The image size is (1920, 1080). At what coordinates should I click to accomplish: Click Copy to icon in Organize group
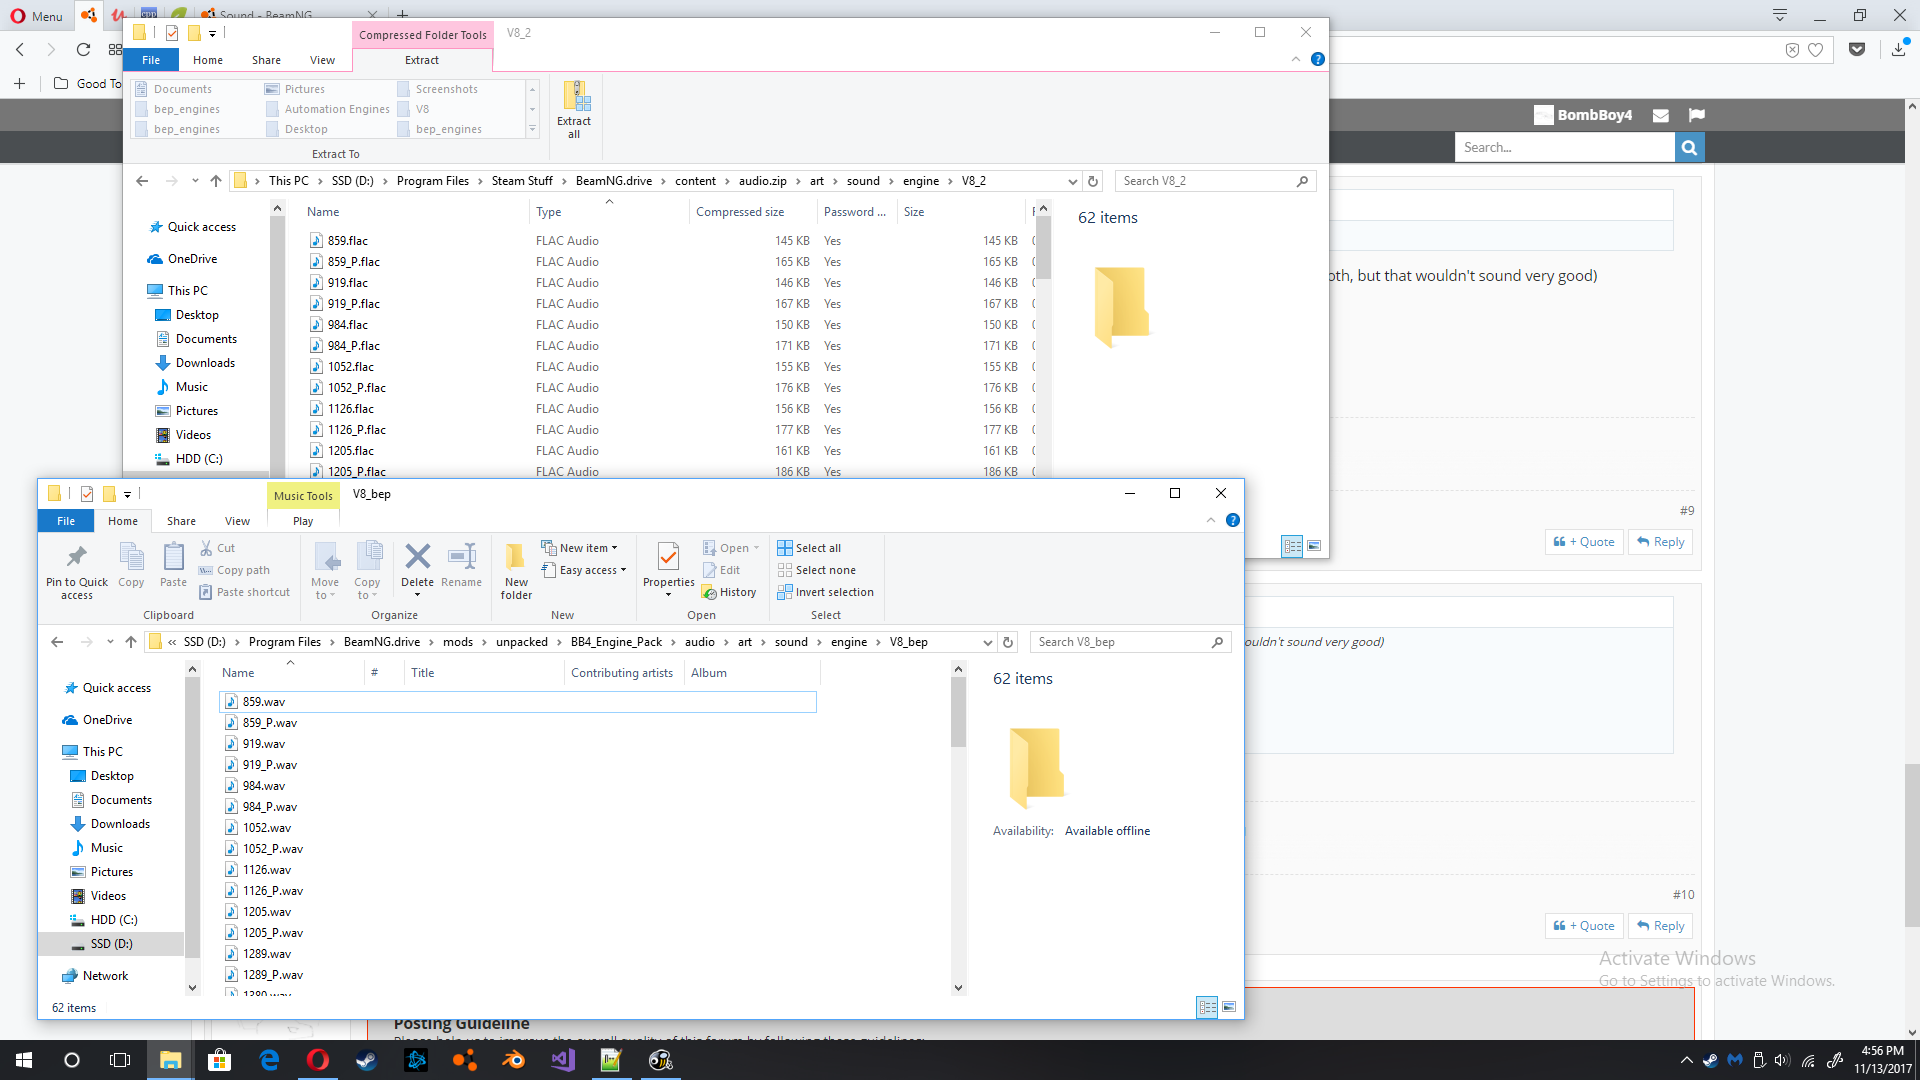point(367,571)
